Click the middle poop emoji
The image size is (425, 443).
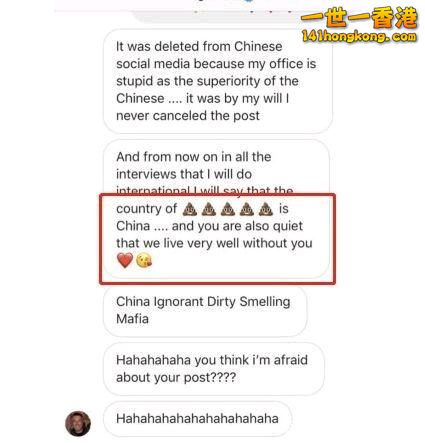228,209
